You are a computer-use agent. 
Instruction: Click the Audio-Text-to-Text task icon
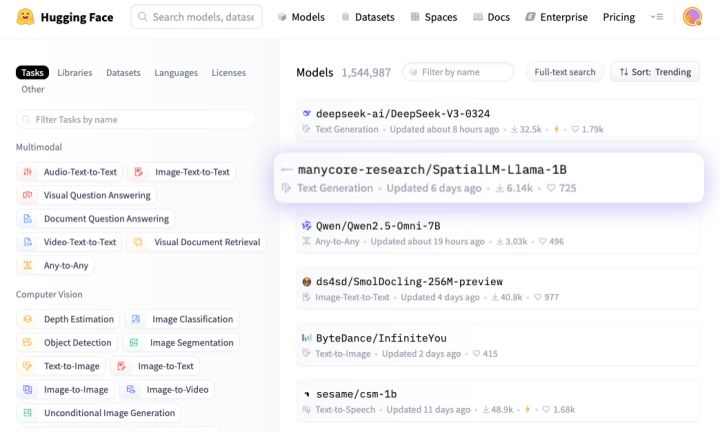click(x=28, y=172)
